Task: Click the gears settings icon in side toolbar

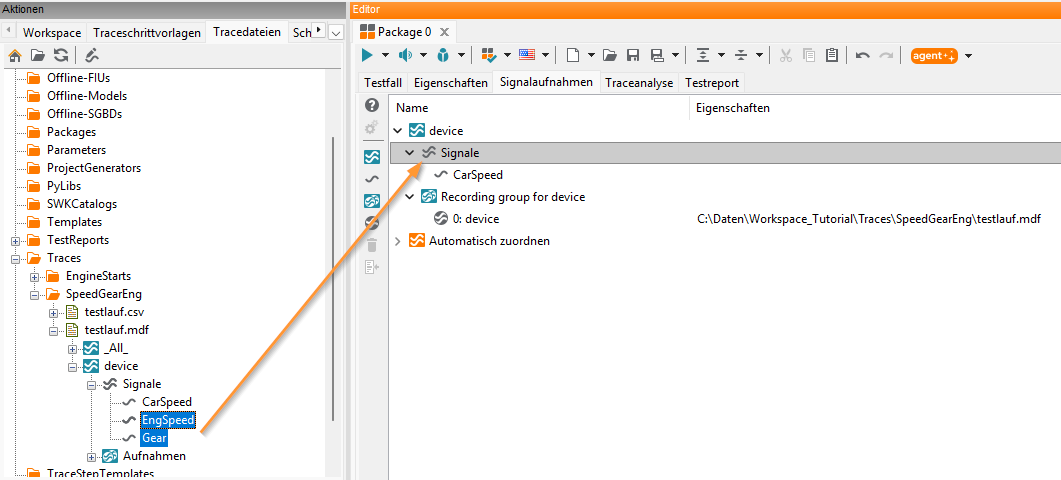Action: (371, 128)
